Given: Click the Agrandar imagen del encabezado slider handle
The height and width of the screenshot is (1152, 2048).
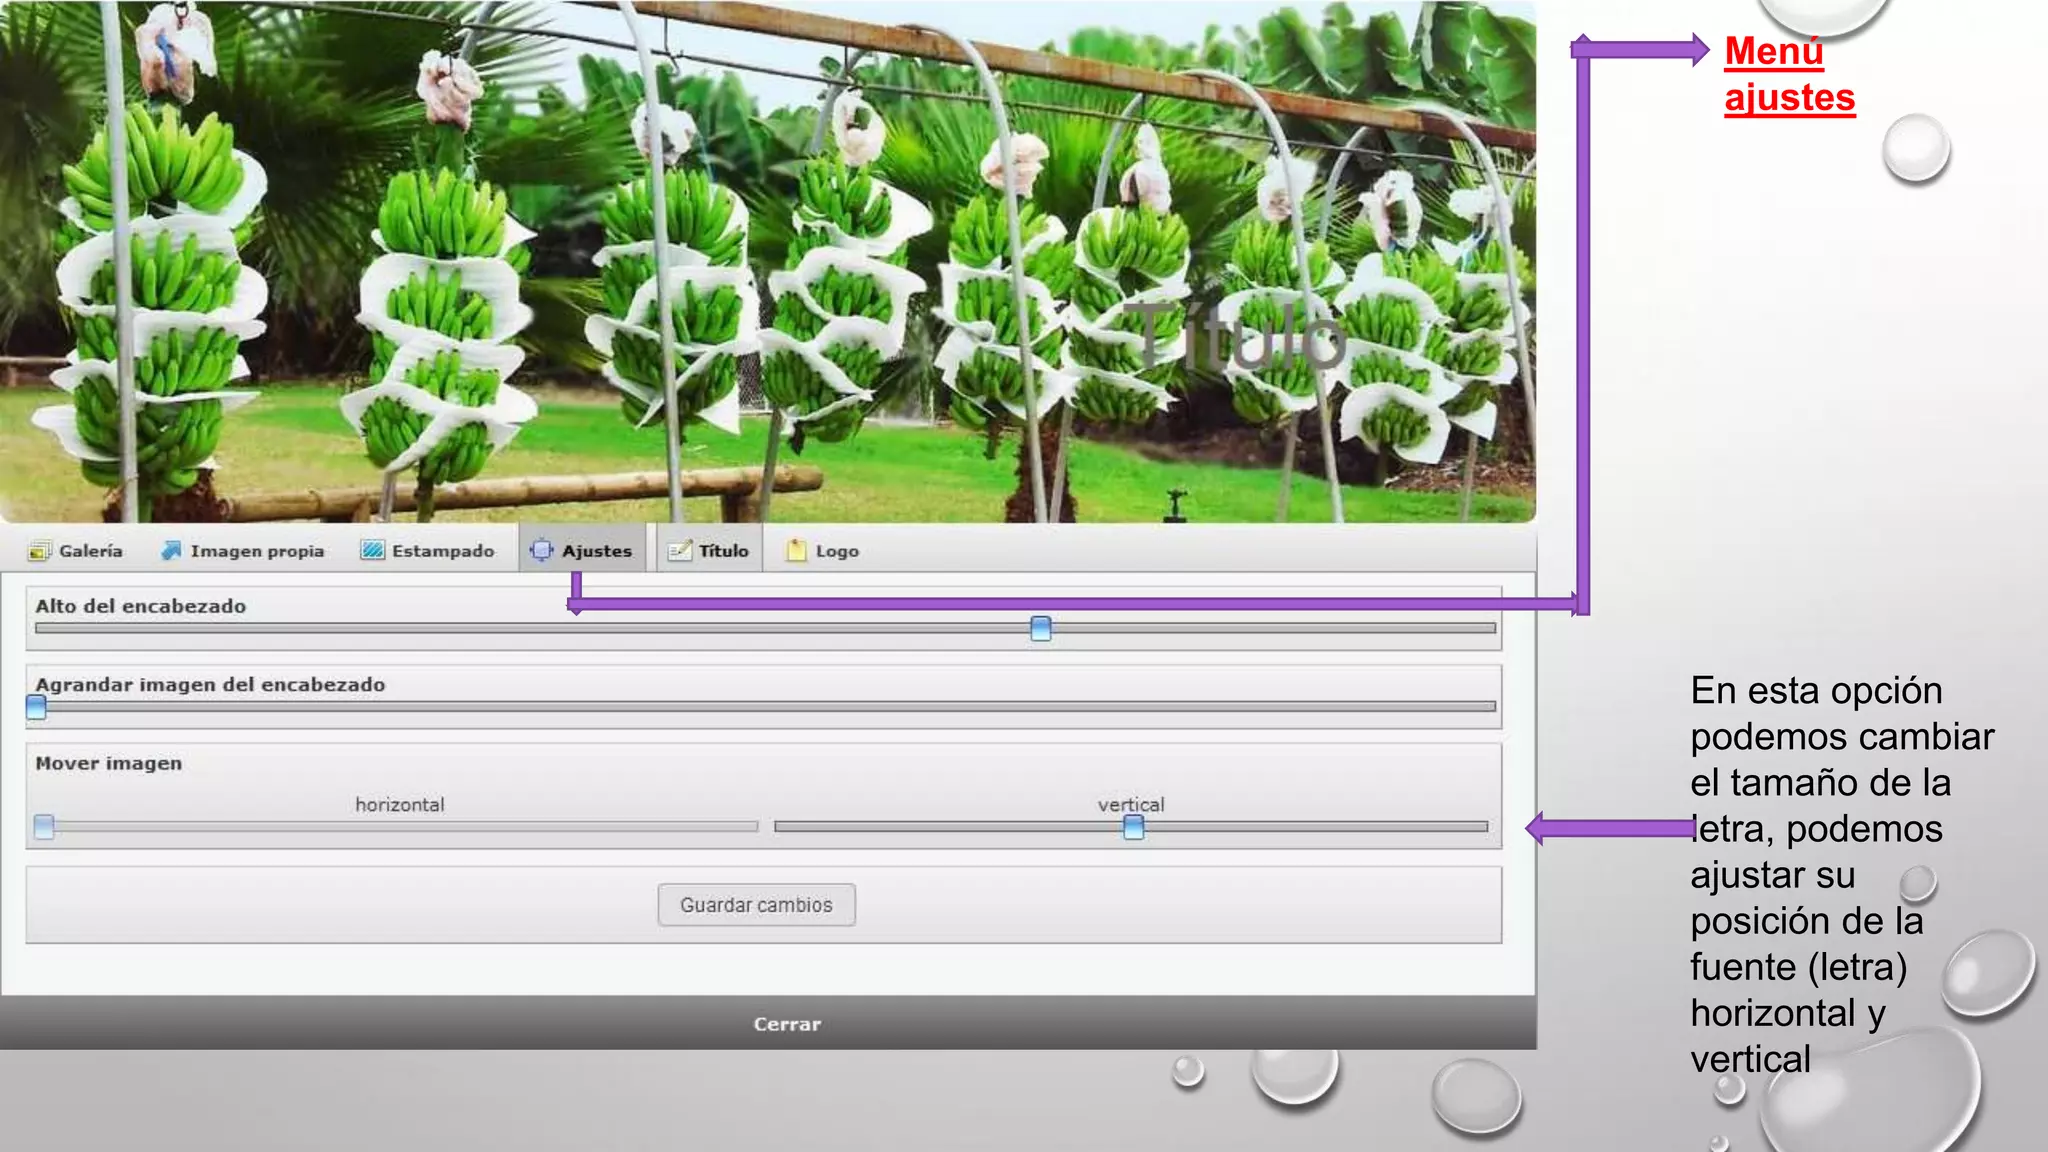Looking at the screenshot, I should 36,707.
